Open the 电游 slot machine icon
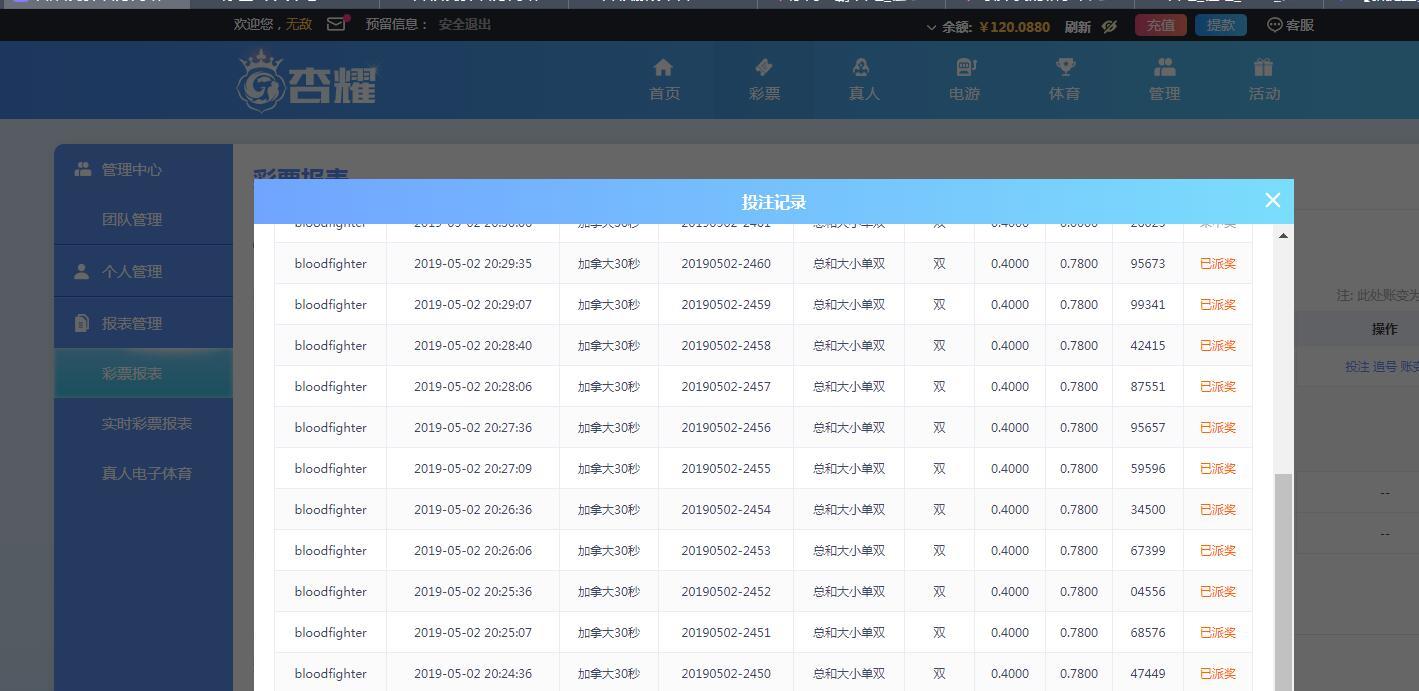Image resolution: width=1419 pixels, height=691 pixels. [x=965, y=68]
